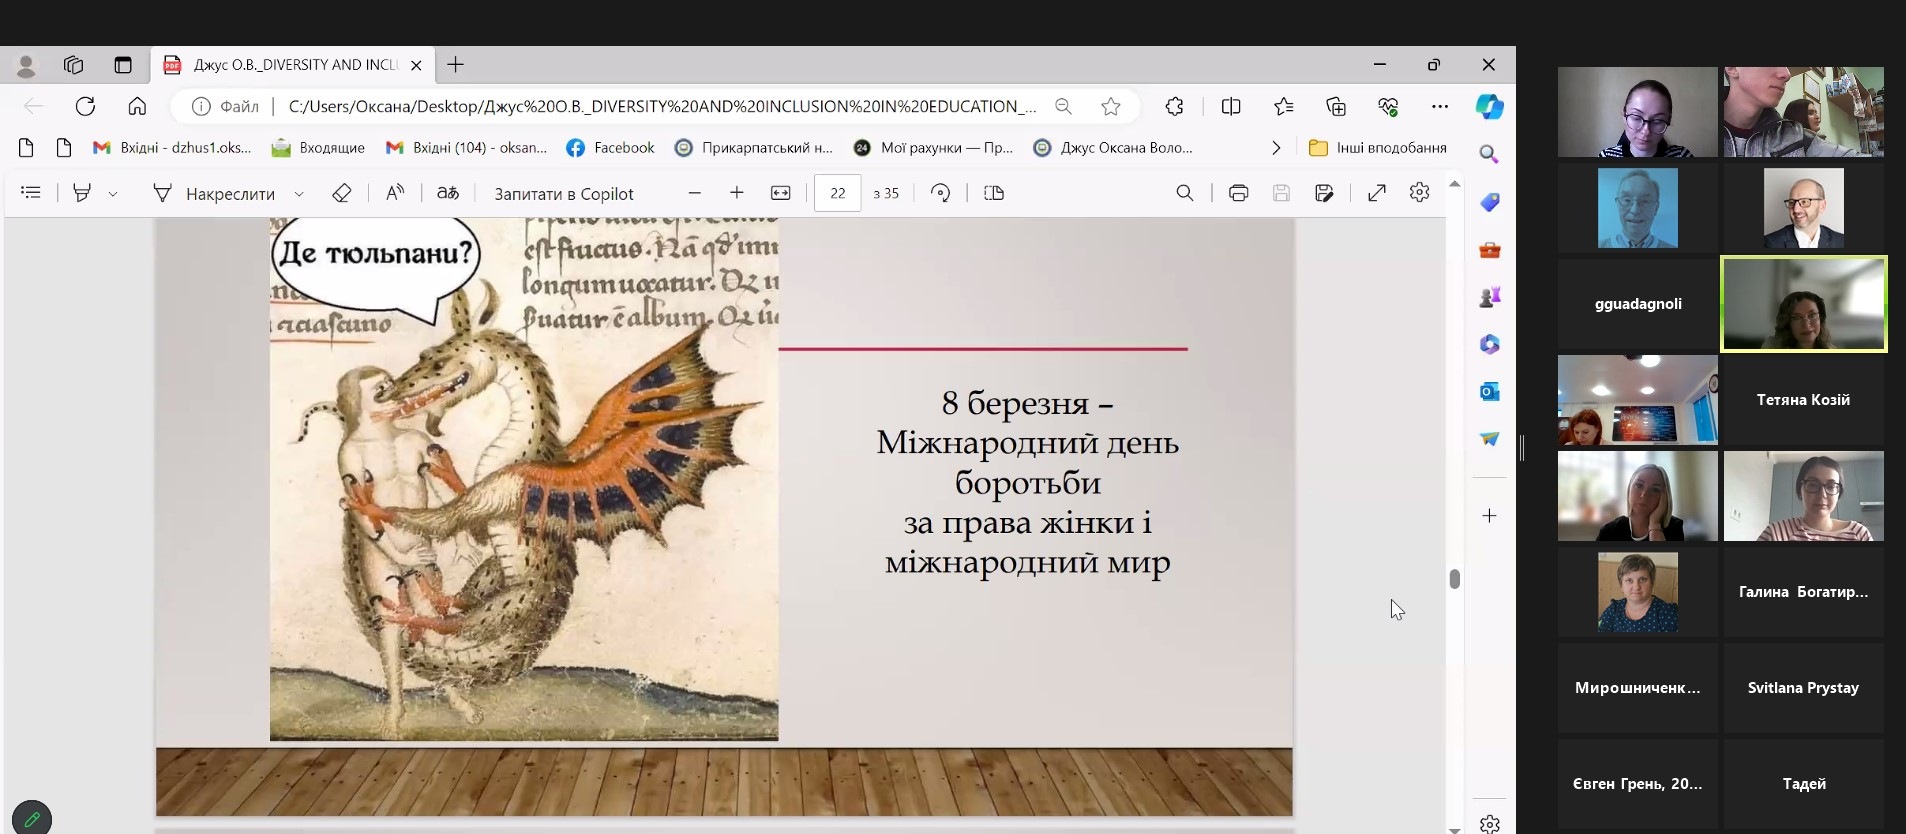Expand the highlight tool dropdown arrow

pyautogui.click(x=113, y=194)
